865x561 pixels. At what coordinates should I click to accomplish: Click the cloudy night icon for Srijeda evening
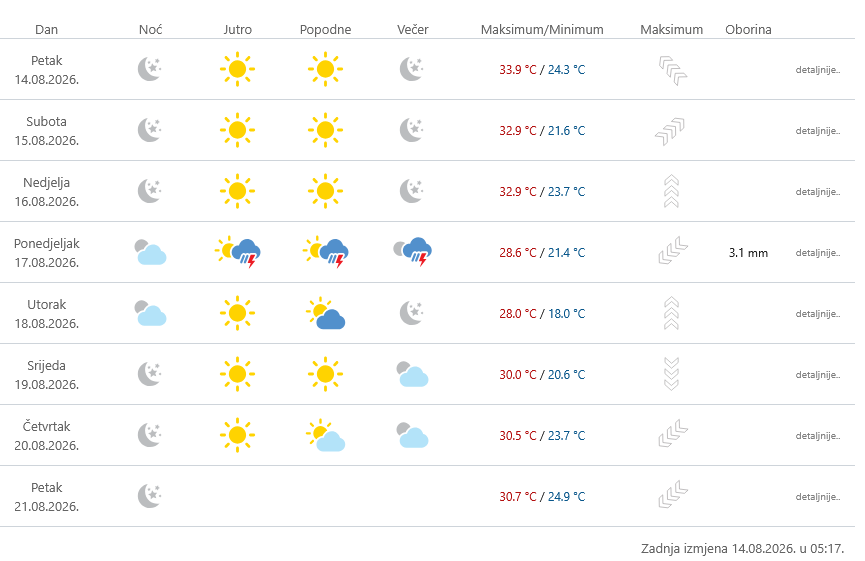(x=413, y=374)
